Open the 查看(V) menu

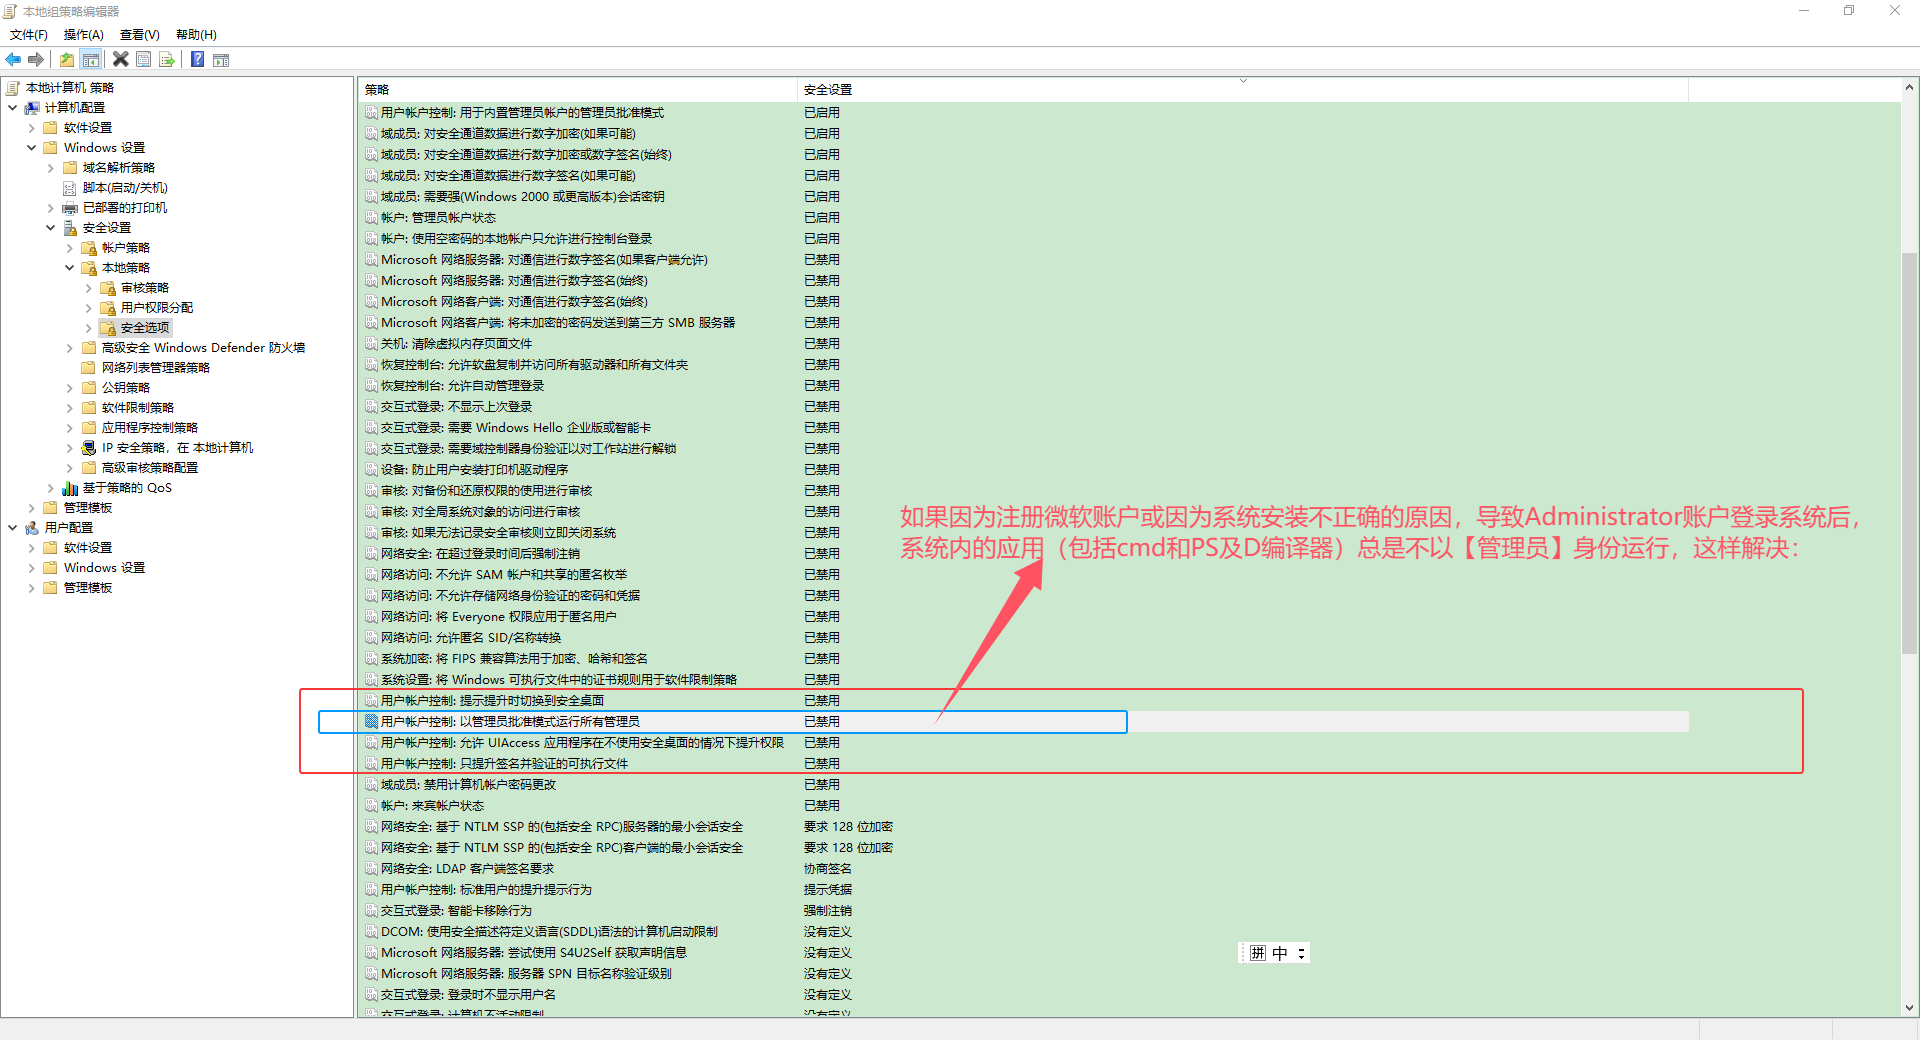point(138,34)
